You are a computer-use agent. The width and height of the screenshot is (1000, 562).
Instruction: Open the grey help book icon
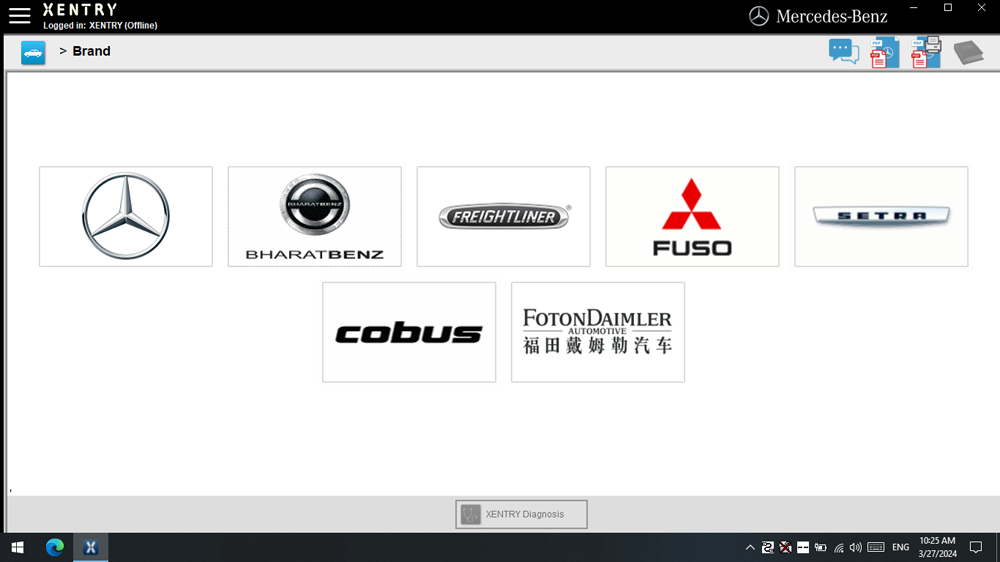(x=969, y=52)
